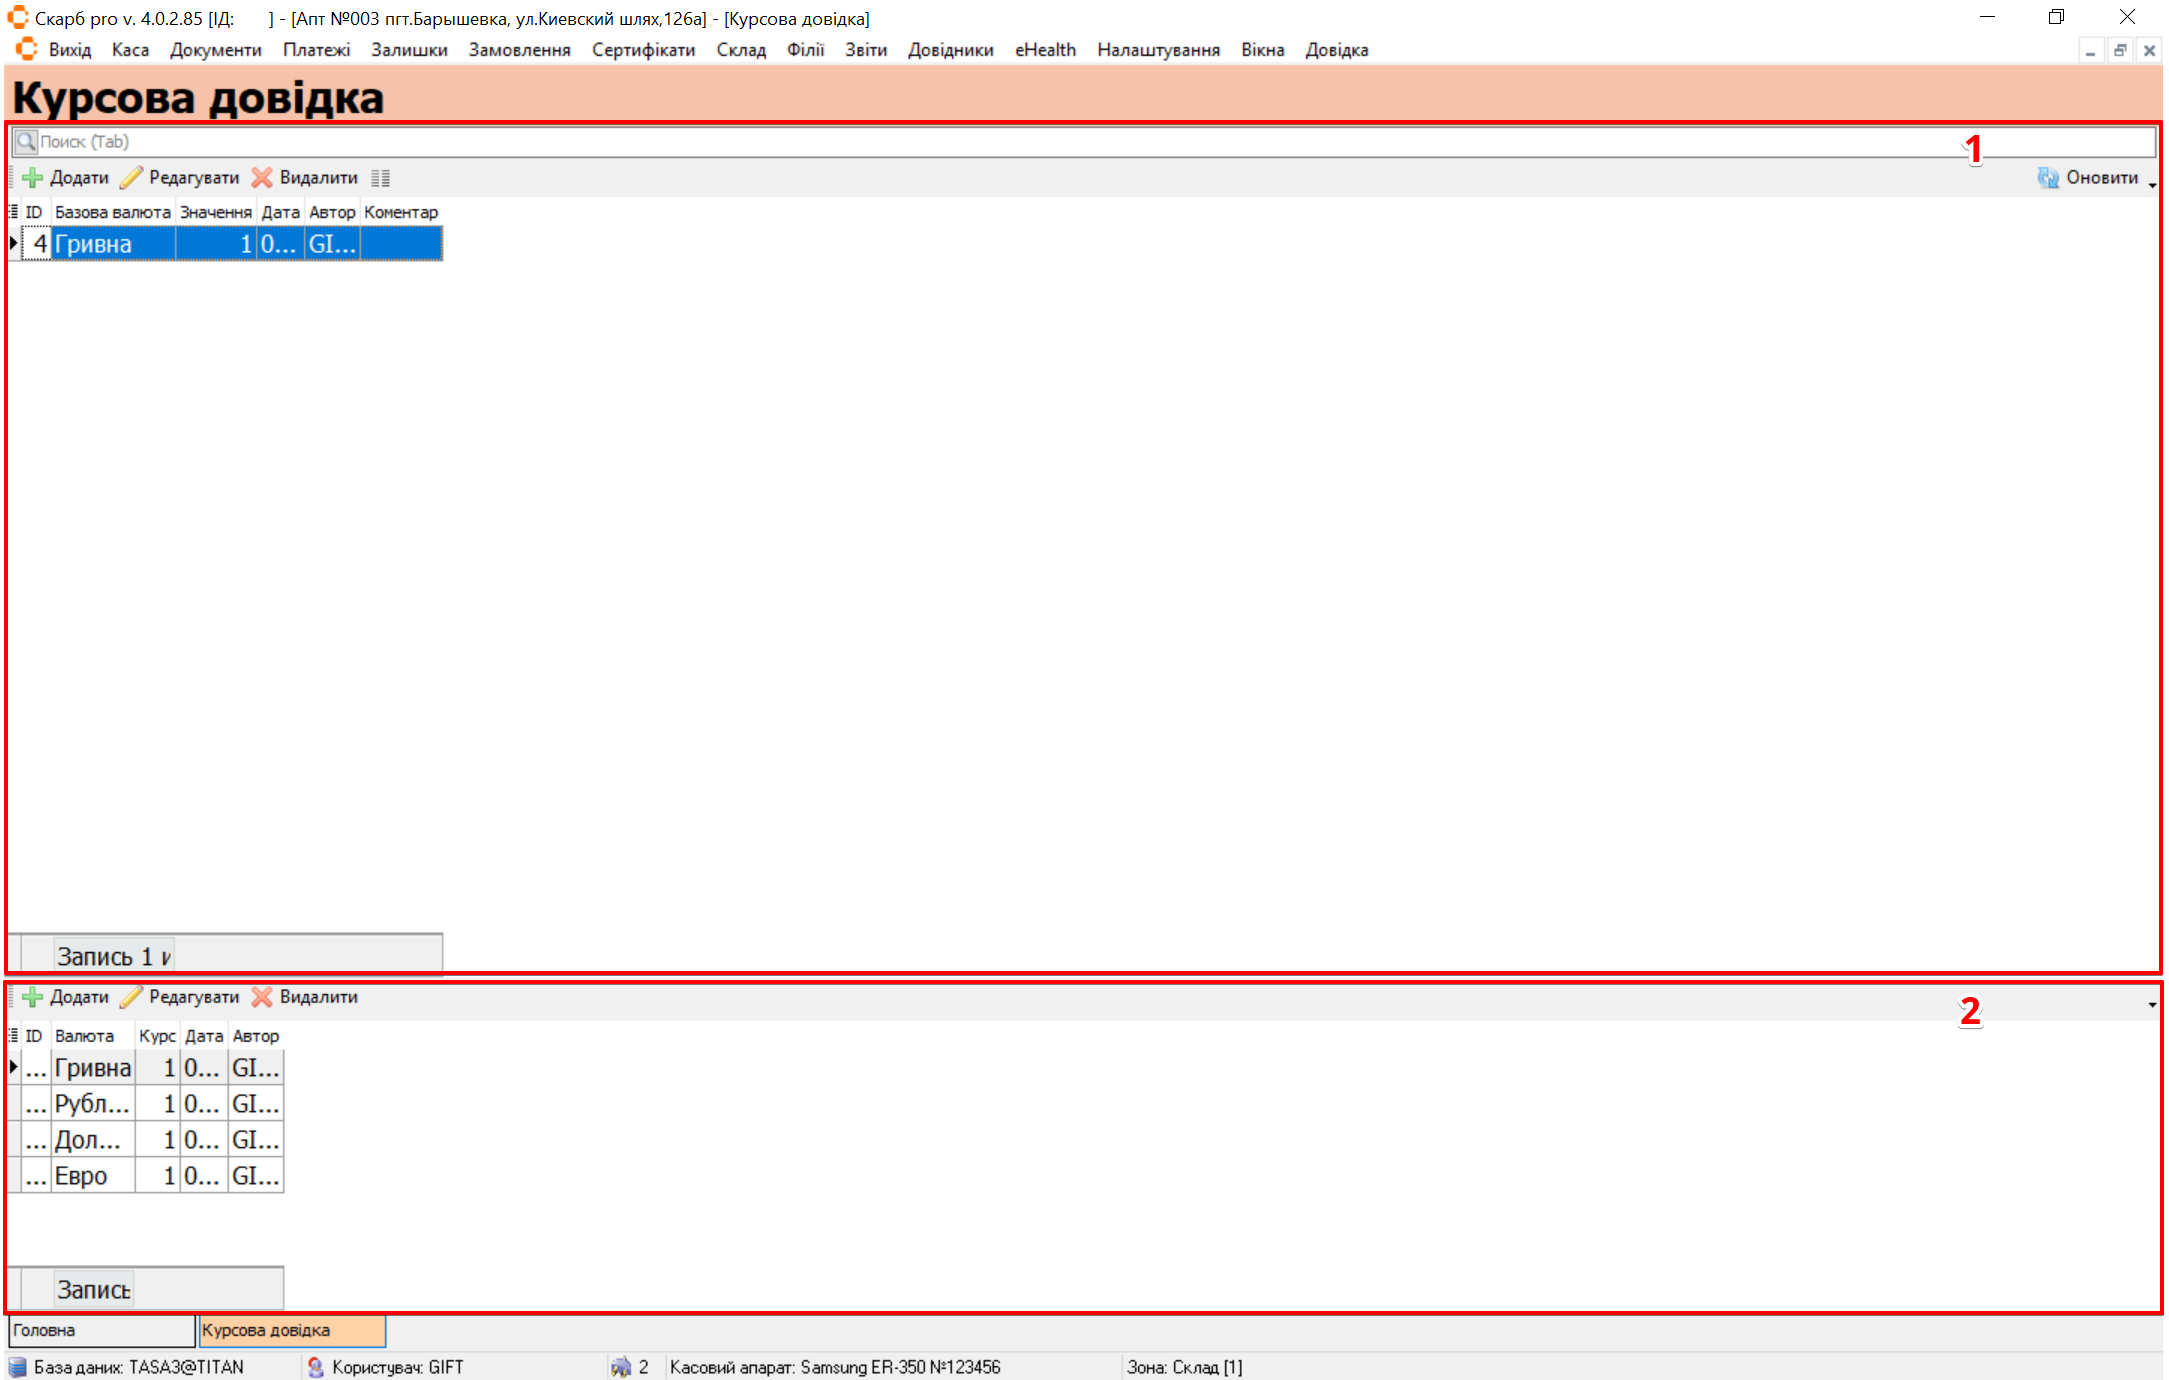The height and width of the screenshot is (1380, 2169).
Task: Click the green plus Додати icon in upper toolbar
Action: tap(32, 178)
